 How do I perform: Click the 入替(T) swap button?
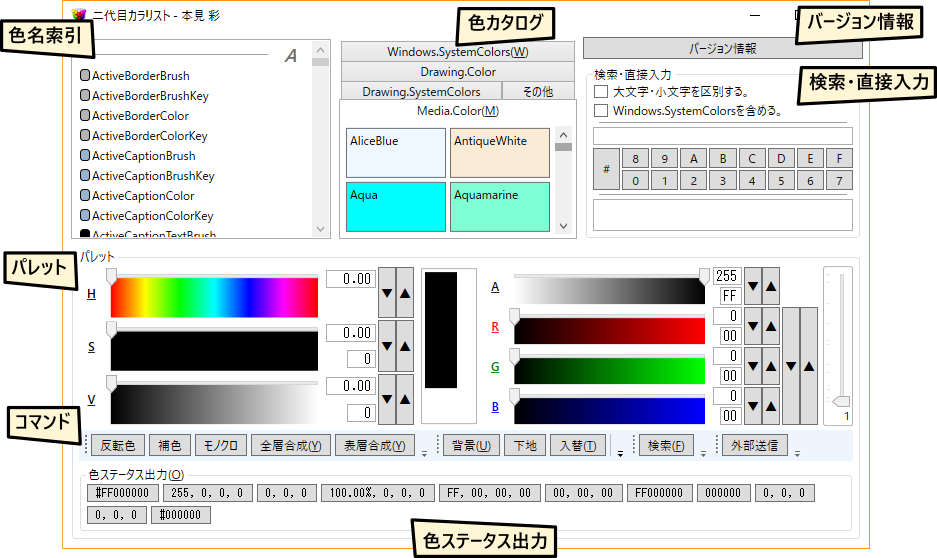pos(578,446)
